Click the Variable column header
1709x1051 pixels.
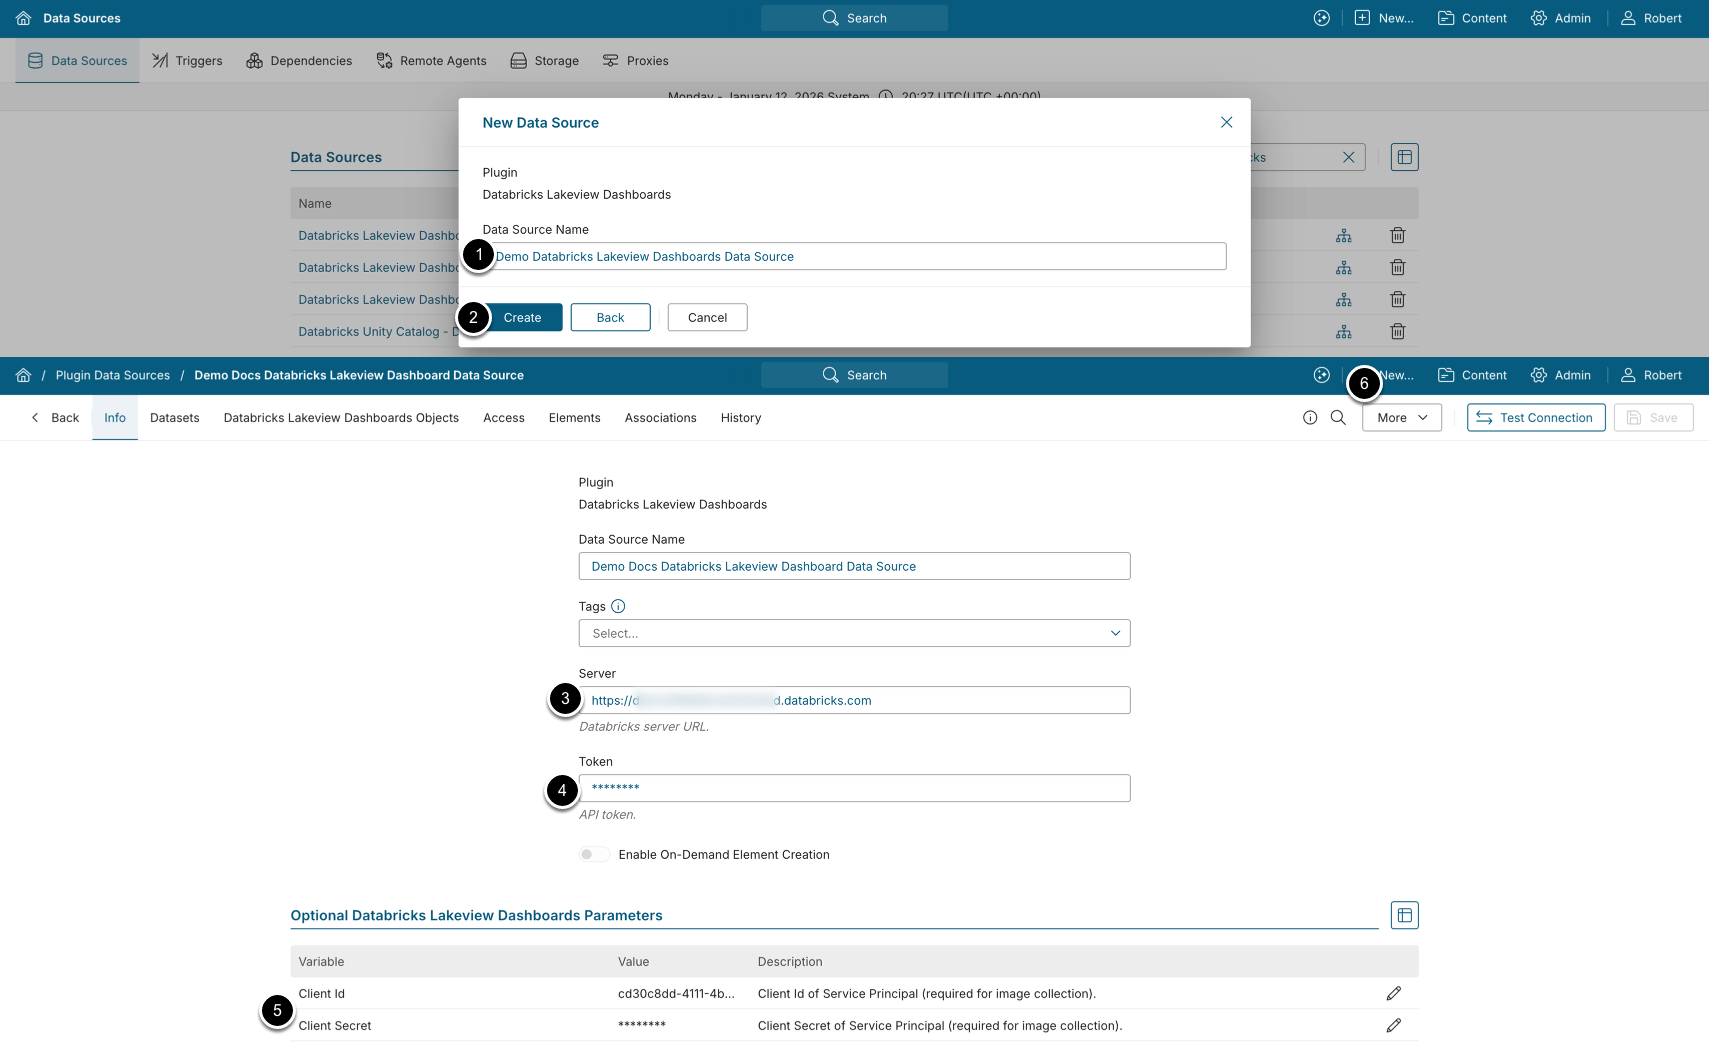pos(321,961)
